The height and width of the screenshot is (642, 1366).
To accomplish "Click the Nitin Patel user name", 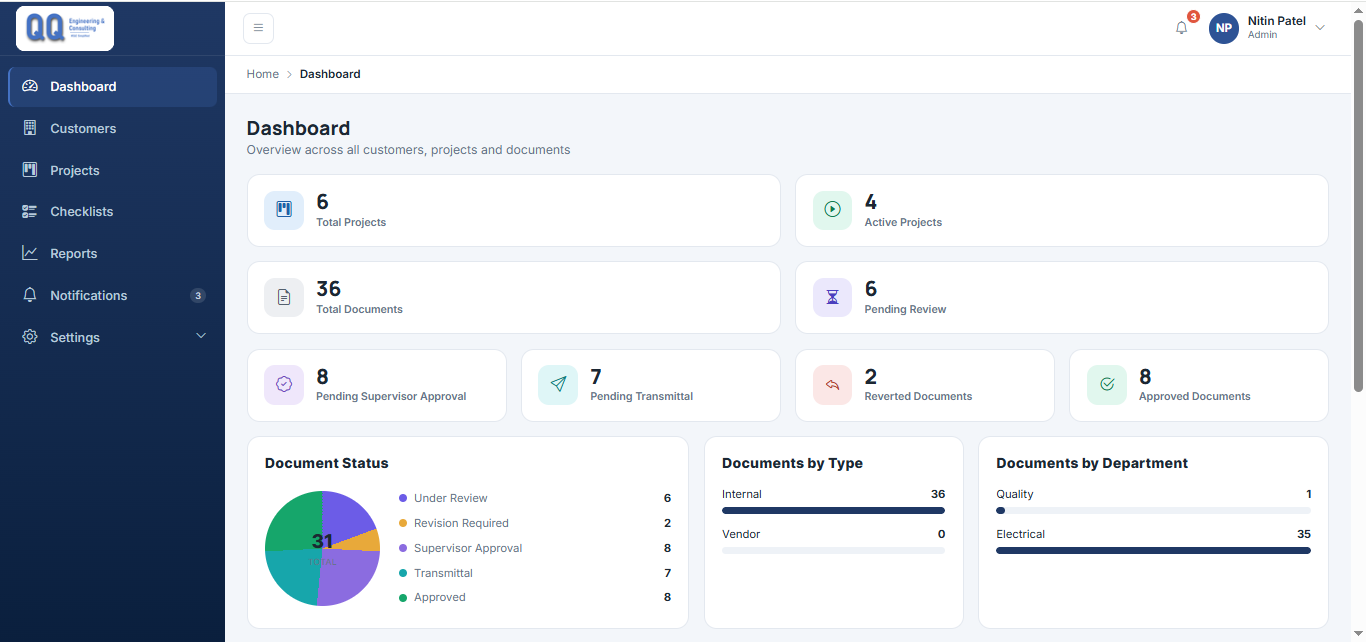I will pyautogui.click(x=1277, y=21).
